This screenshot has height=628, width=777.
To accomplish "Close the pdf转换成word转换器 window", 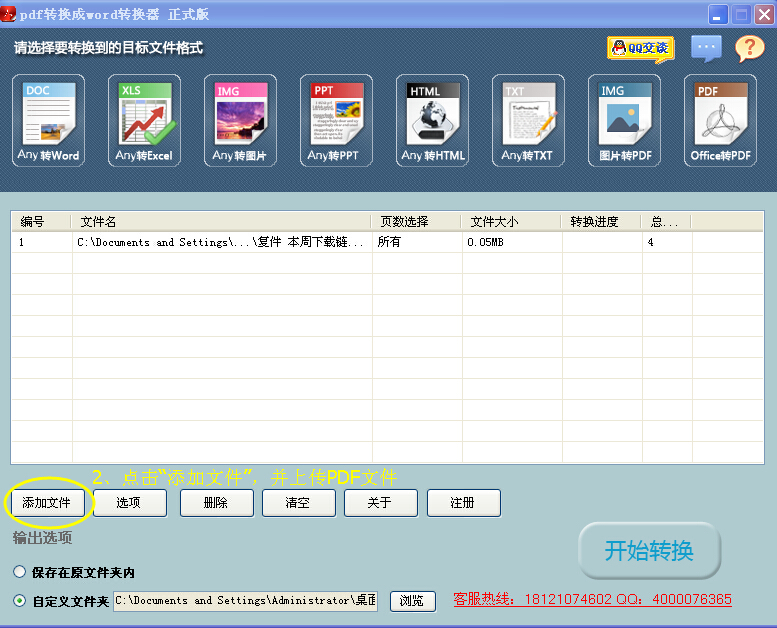I will [765, 14].
